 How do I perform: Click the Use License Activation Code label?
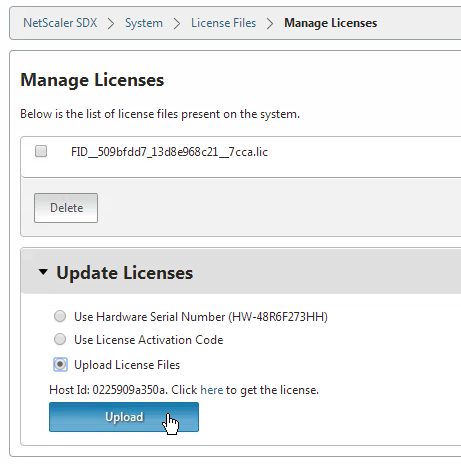point(149,340)
